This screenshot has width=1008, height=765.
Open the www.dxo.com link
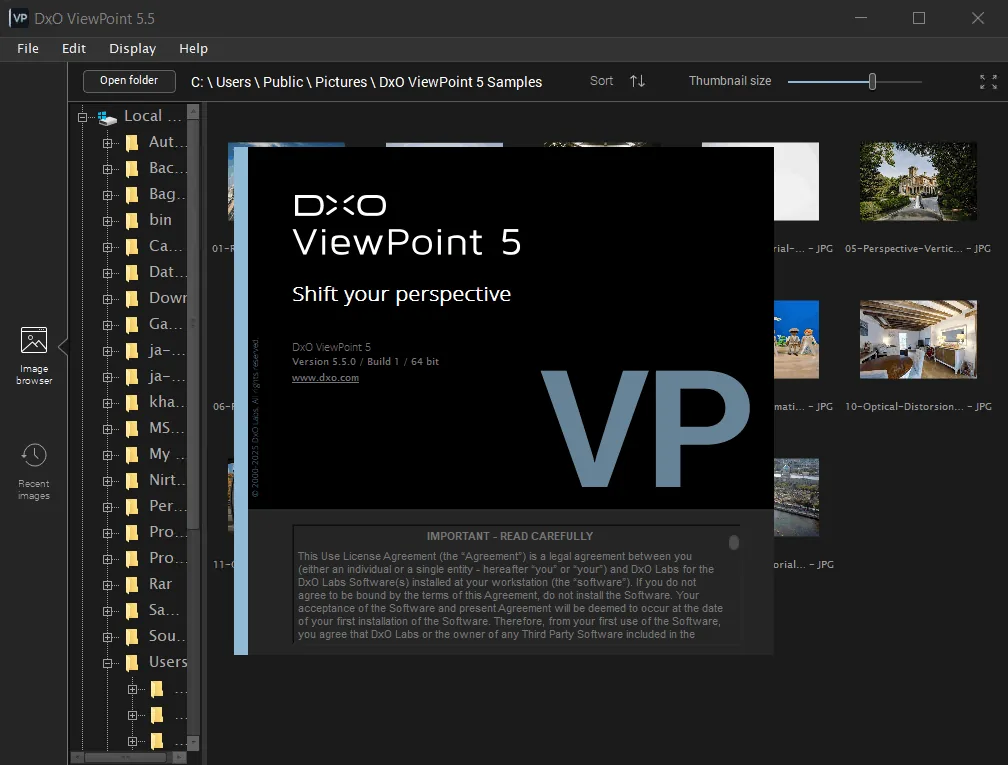325,378
